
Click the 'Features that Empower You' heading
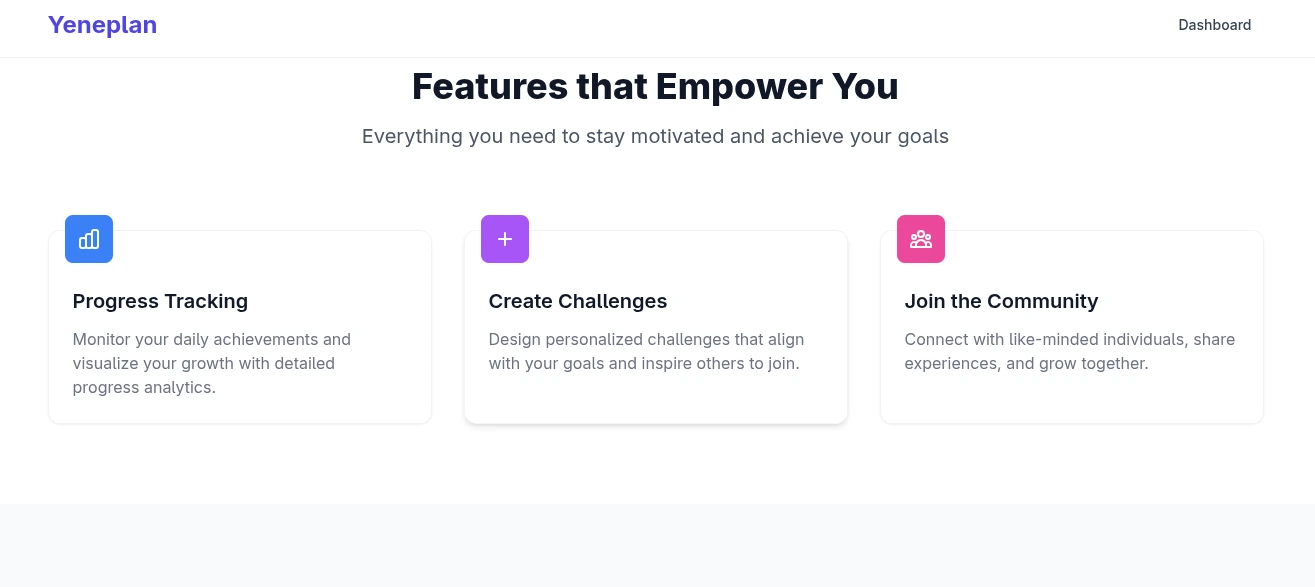click(x=655, y=87)
